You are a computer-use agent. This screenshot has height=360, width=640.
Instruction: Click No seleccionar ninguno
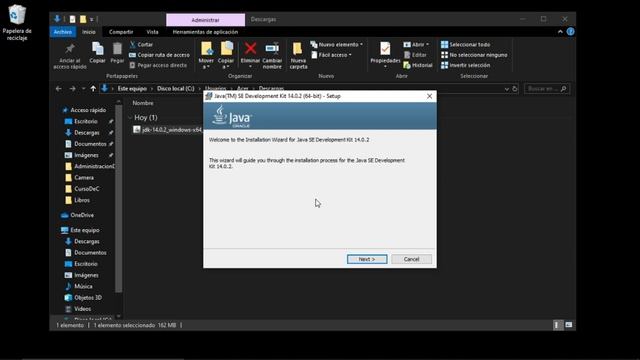[x=474, y=55]
